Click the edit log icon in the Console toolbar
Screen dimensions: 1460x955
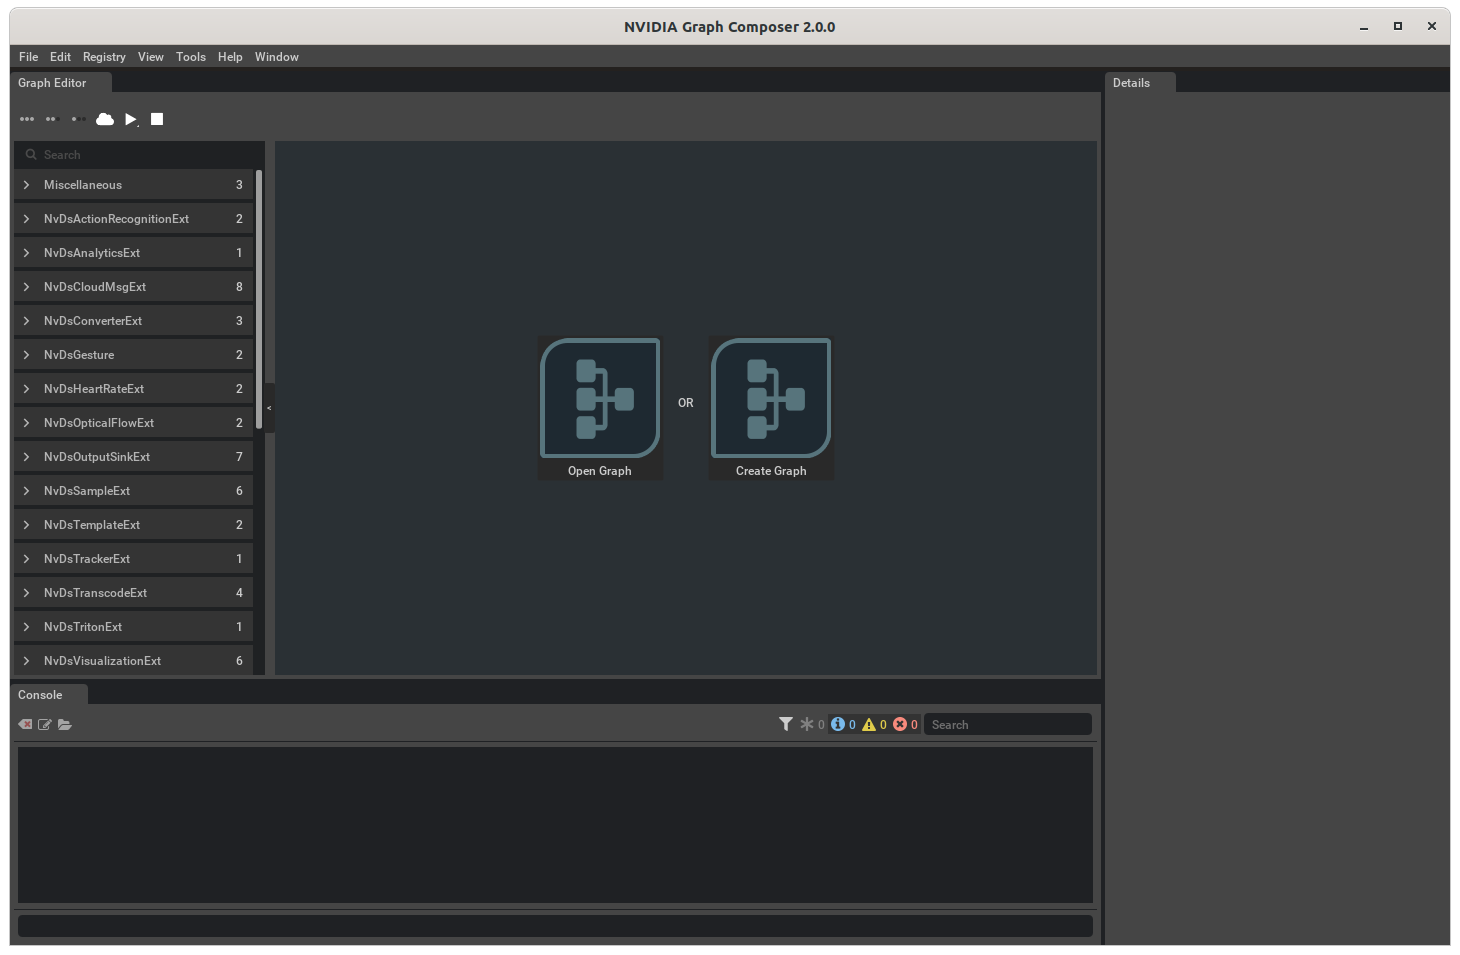[x=44, y=724]
